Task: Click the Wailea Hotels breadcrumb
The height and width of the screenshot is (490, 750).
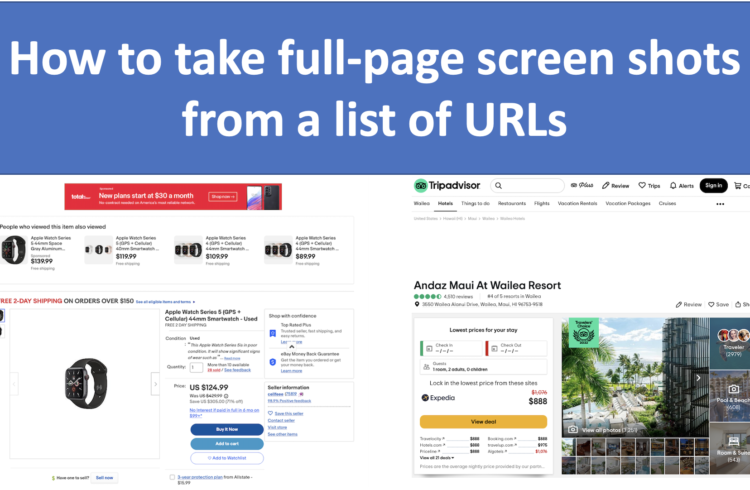Action: click(512, 219)
